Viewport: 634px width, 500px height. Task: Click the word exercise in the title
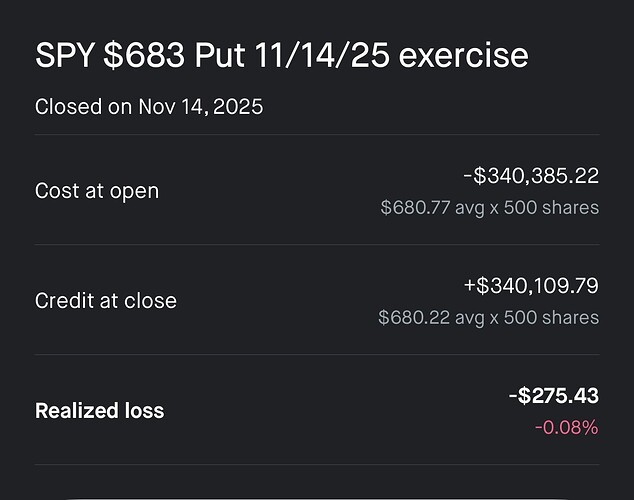[x=463, y=55]
